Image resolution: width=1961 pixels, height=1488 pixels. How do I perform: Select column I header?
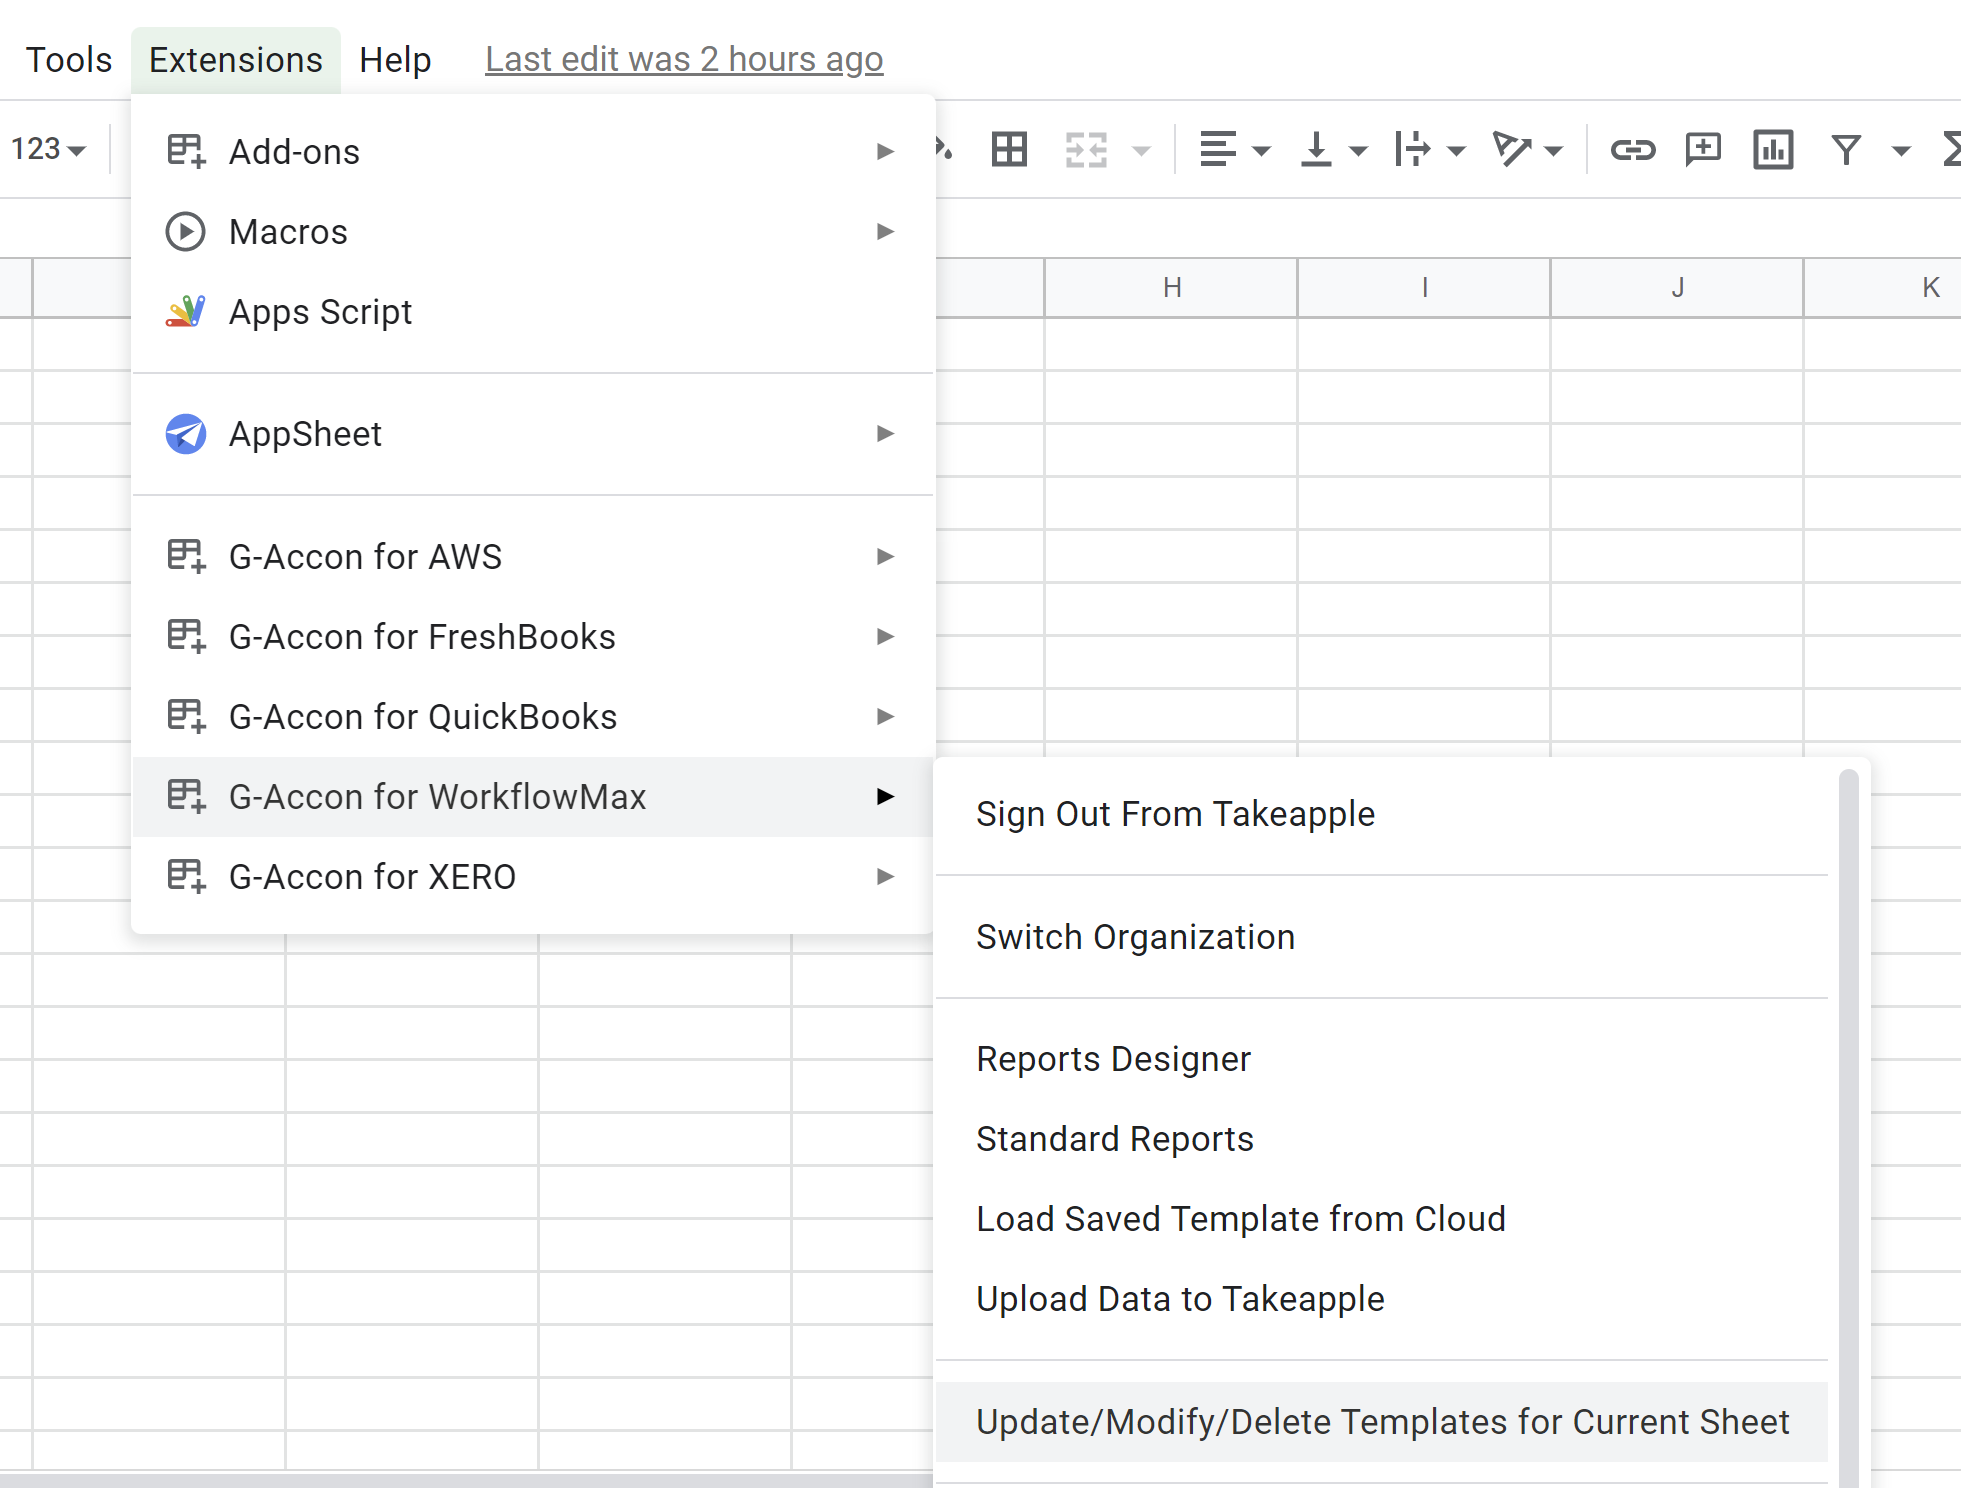1425,288
